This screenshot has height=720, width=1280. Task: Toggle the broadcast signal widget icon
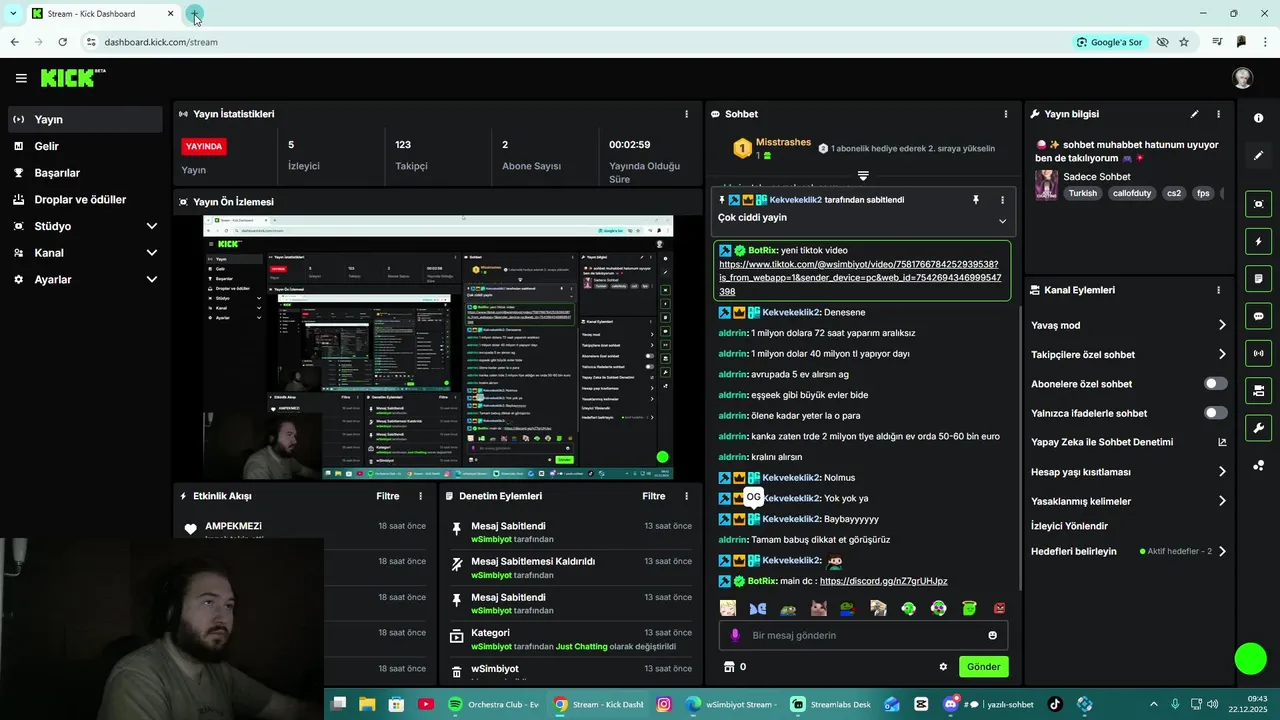(1258, 353)
